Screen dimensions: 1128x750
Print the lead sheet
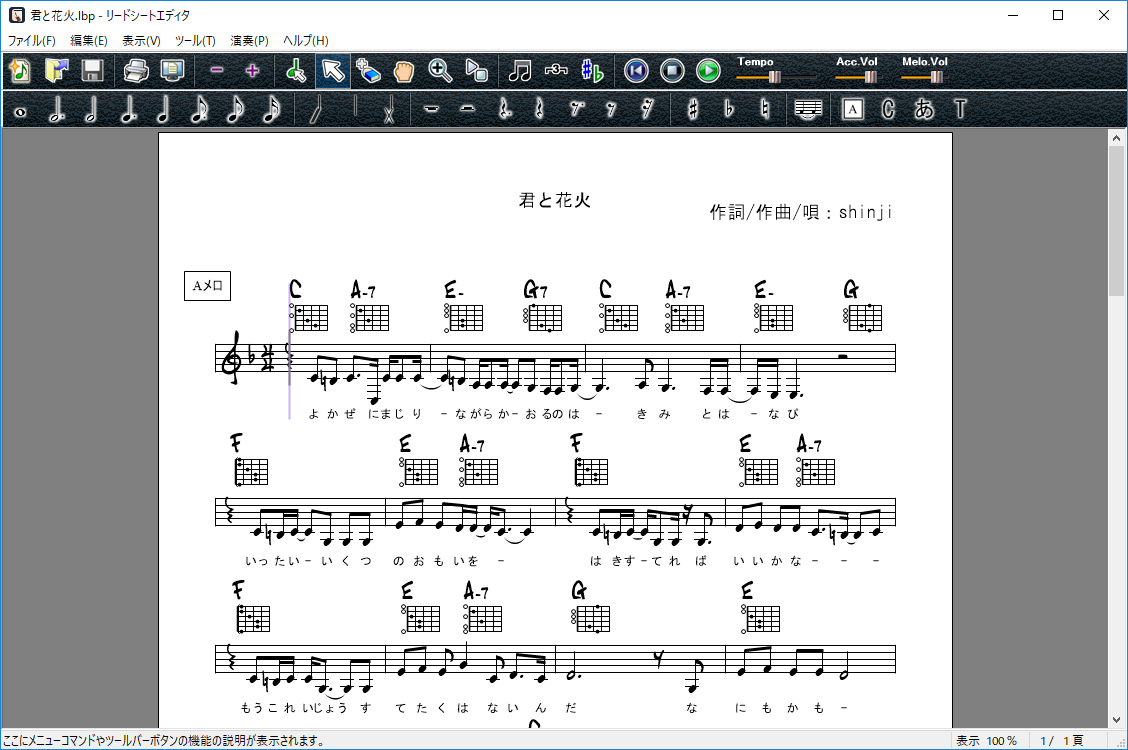pyautogui.click(x=136, y=70)
